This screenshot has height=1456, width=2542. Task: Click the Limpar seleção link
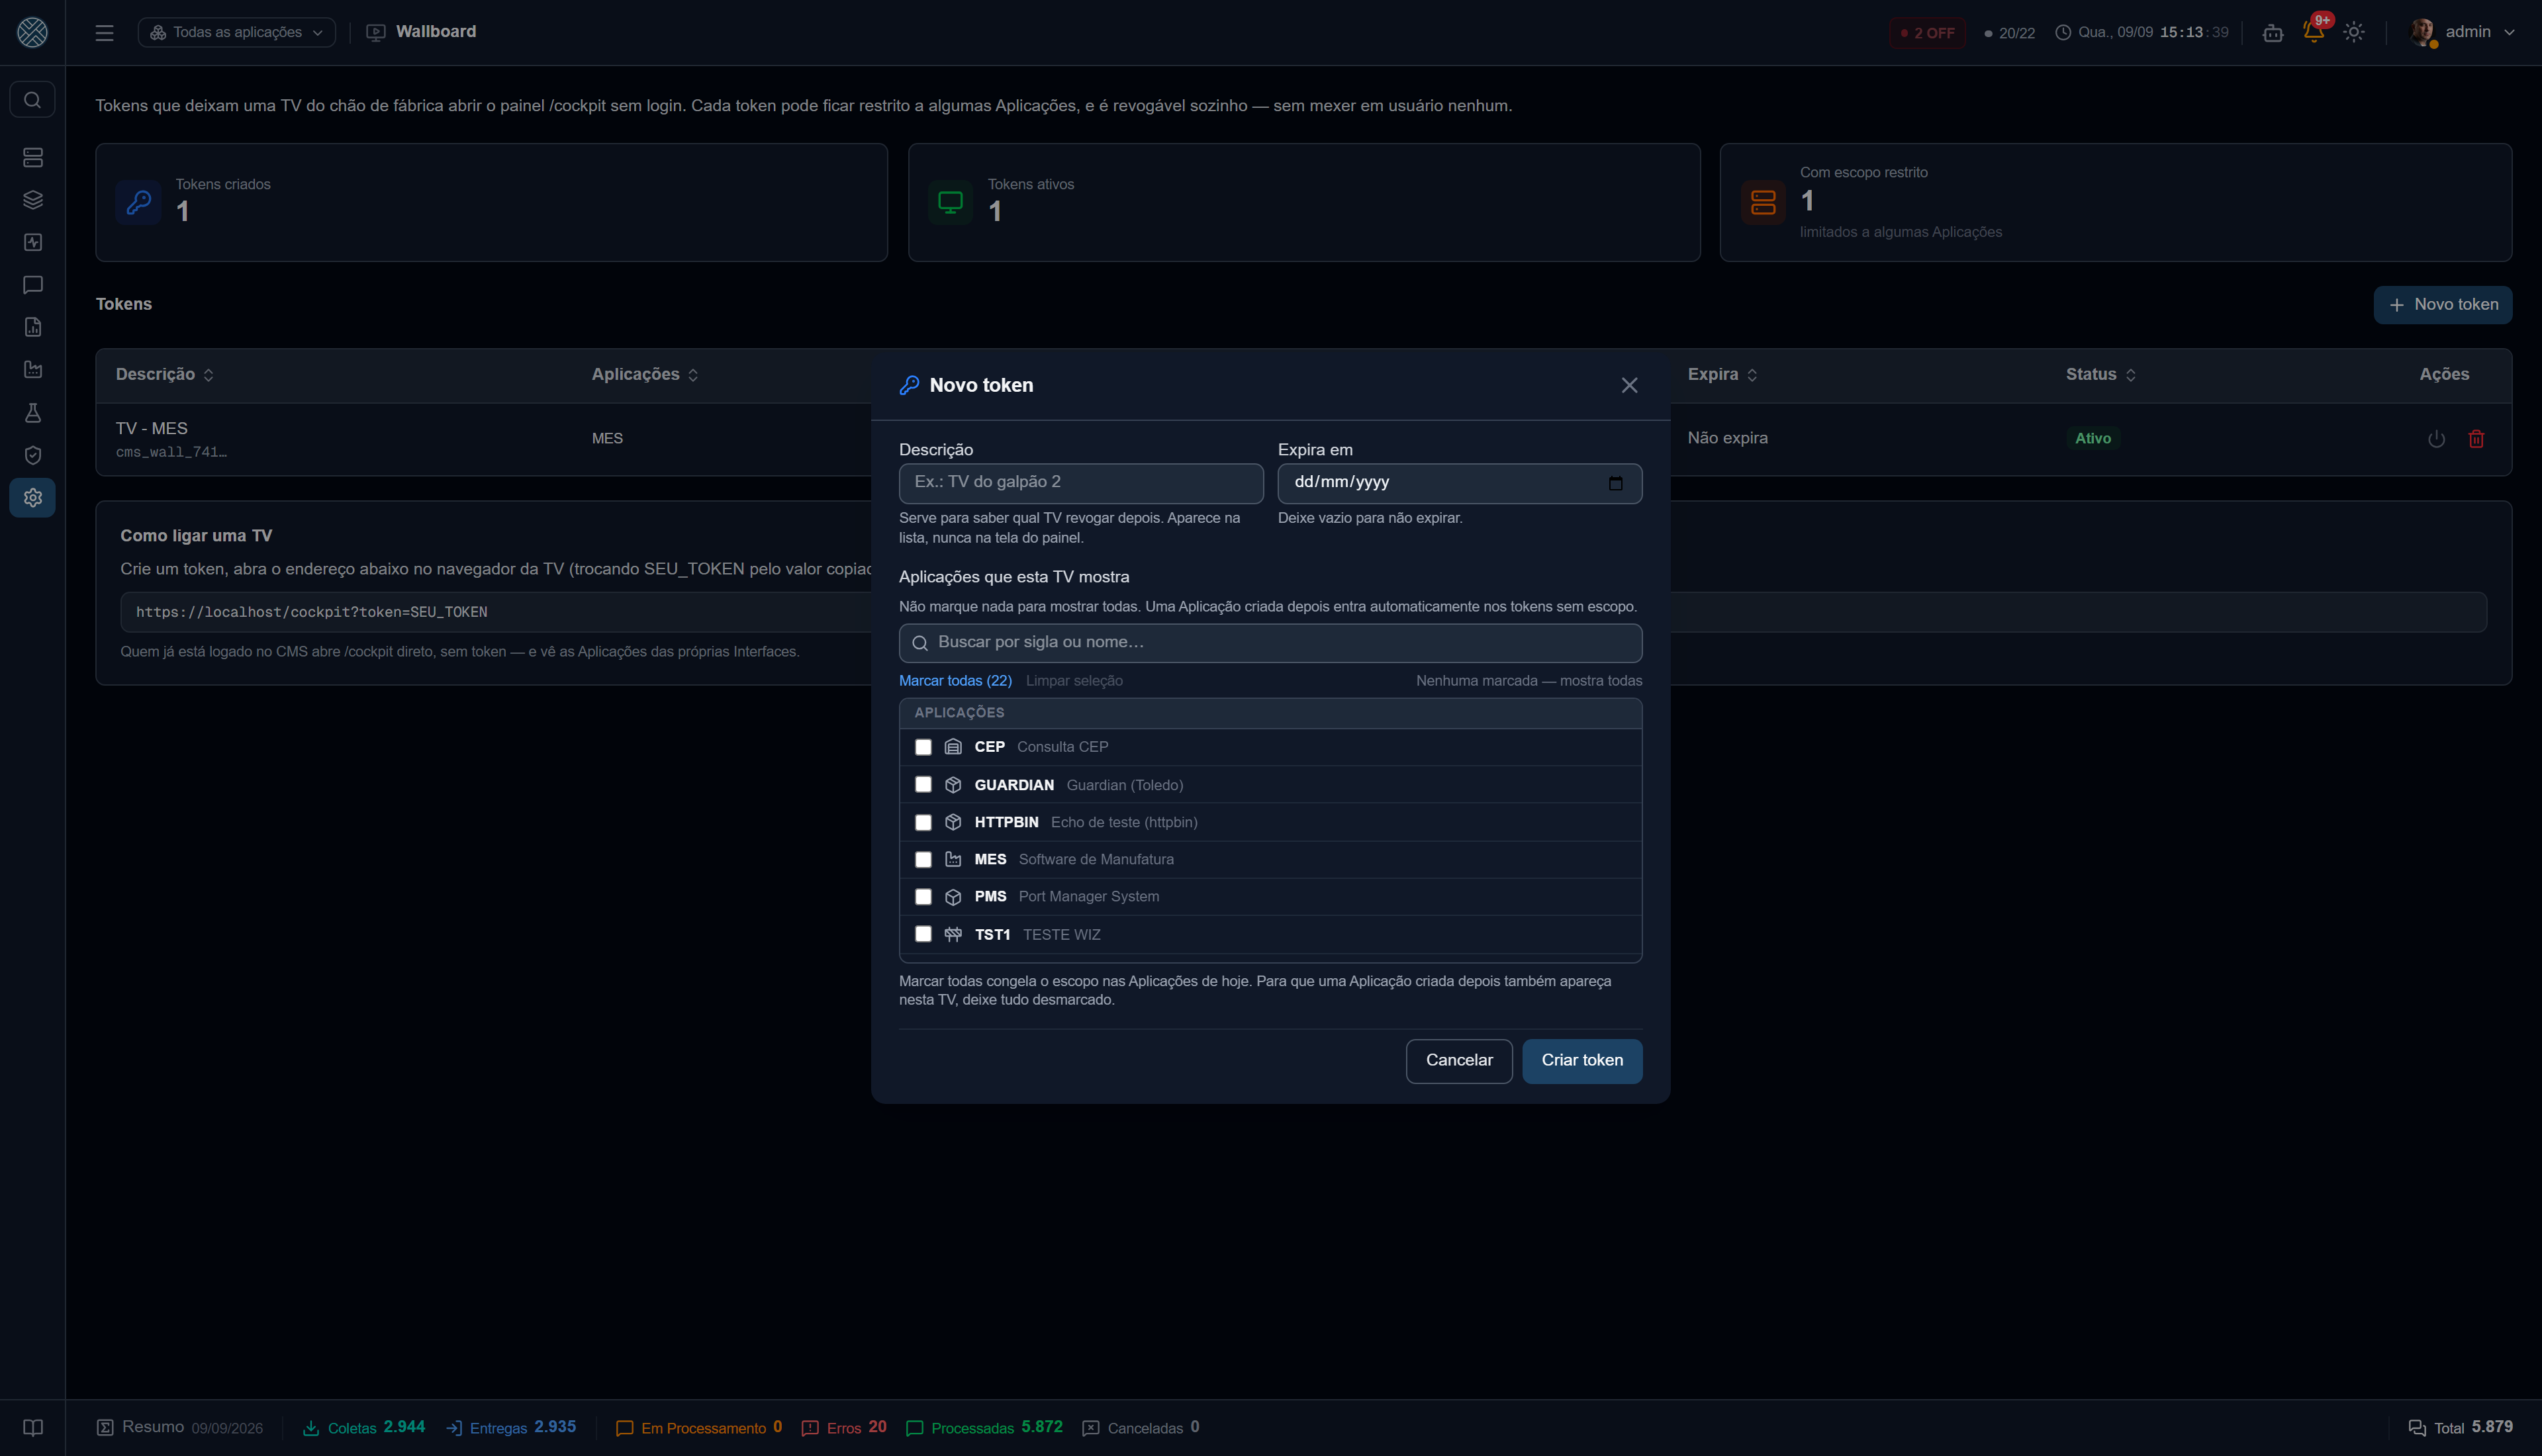[x=1074, y=681]
